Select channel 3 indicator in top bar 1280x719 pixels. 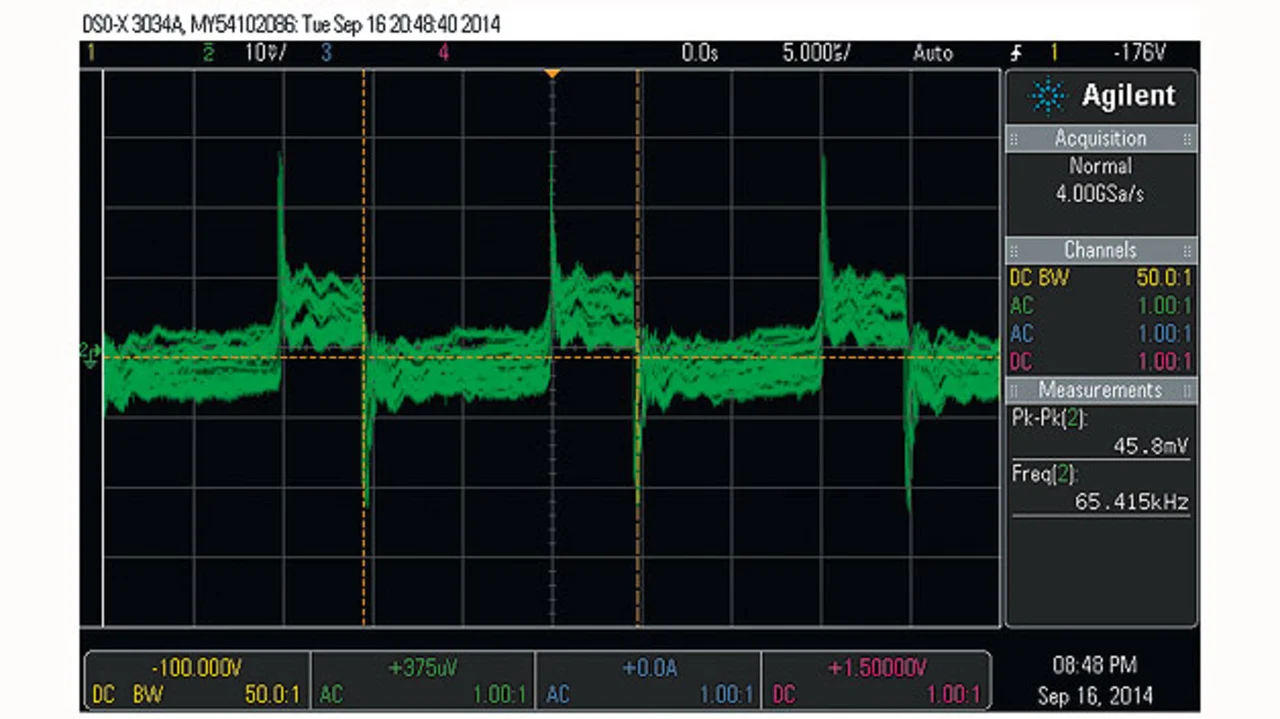[326, 53]
